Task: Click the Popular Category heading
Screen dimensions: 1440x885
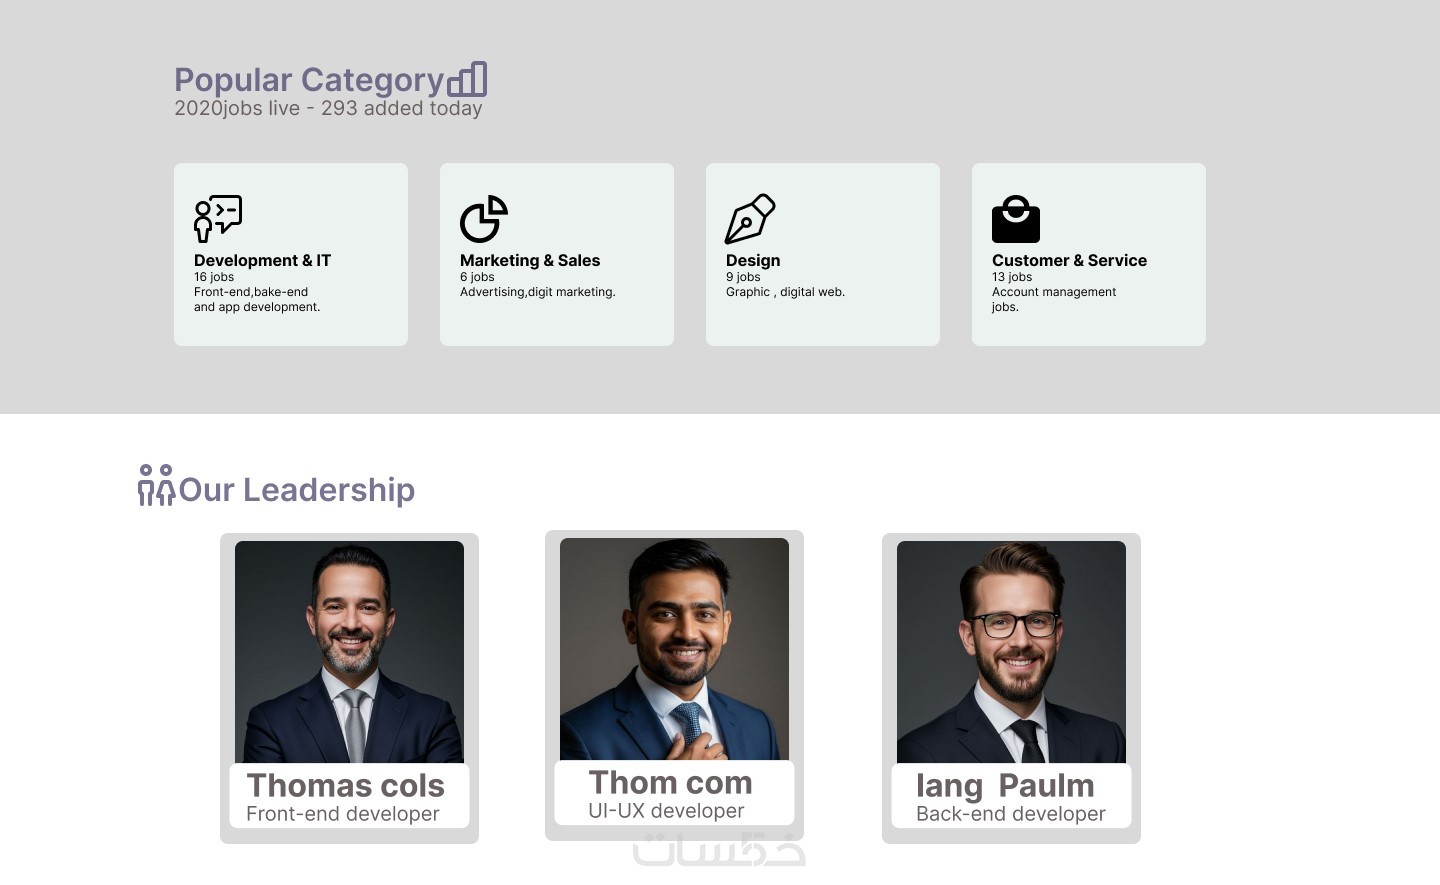Action: [x=309, y=80]
